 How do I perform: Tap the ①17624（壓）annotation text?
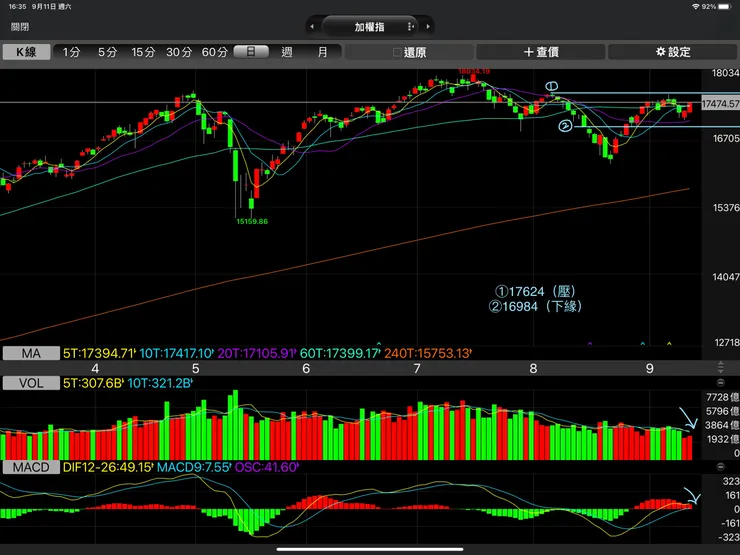(536, 291)
